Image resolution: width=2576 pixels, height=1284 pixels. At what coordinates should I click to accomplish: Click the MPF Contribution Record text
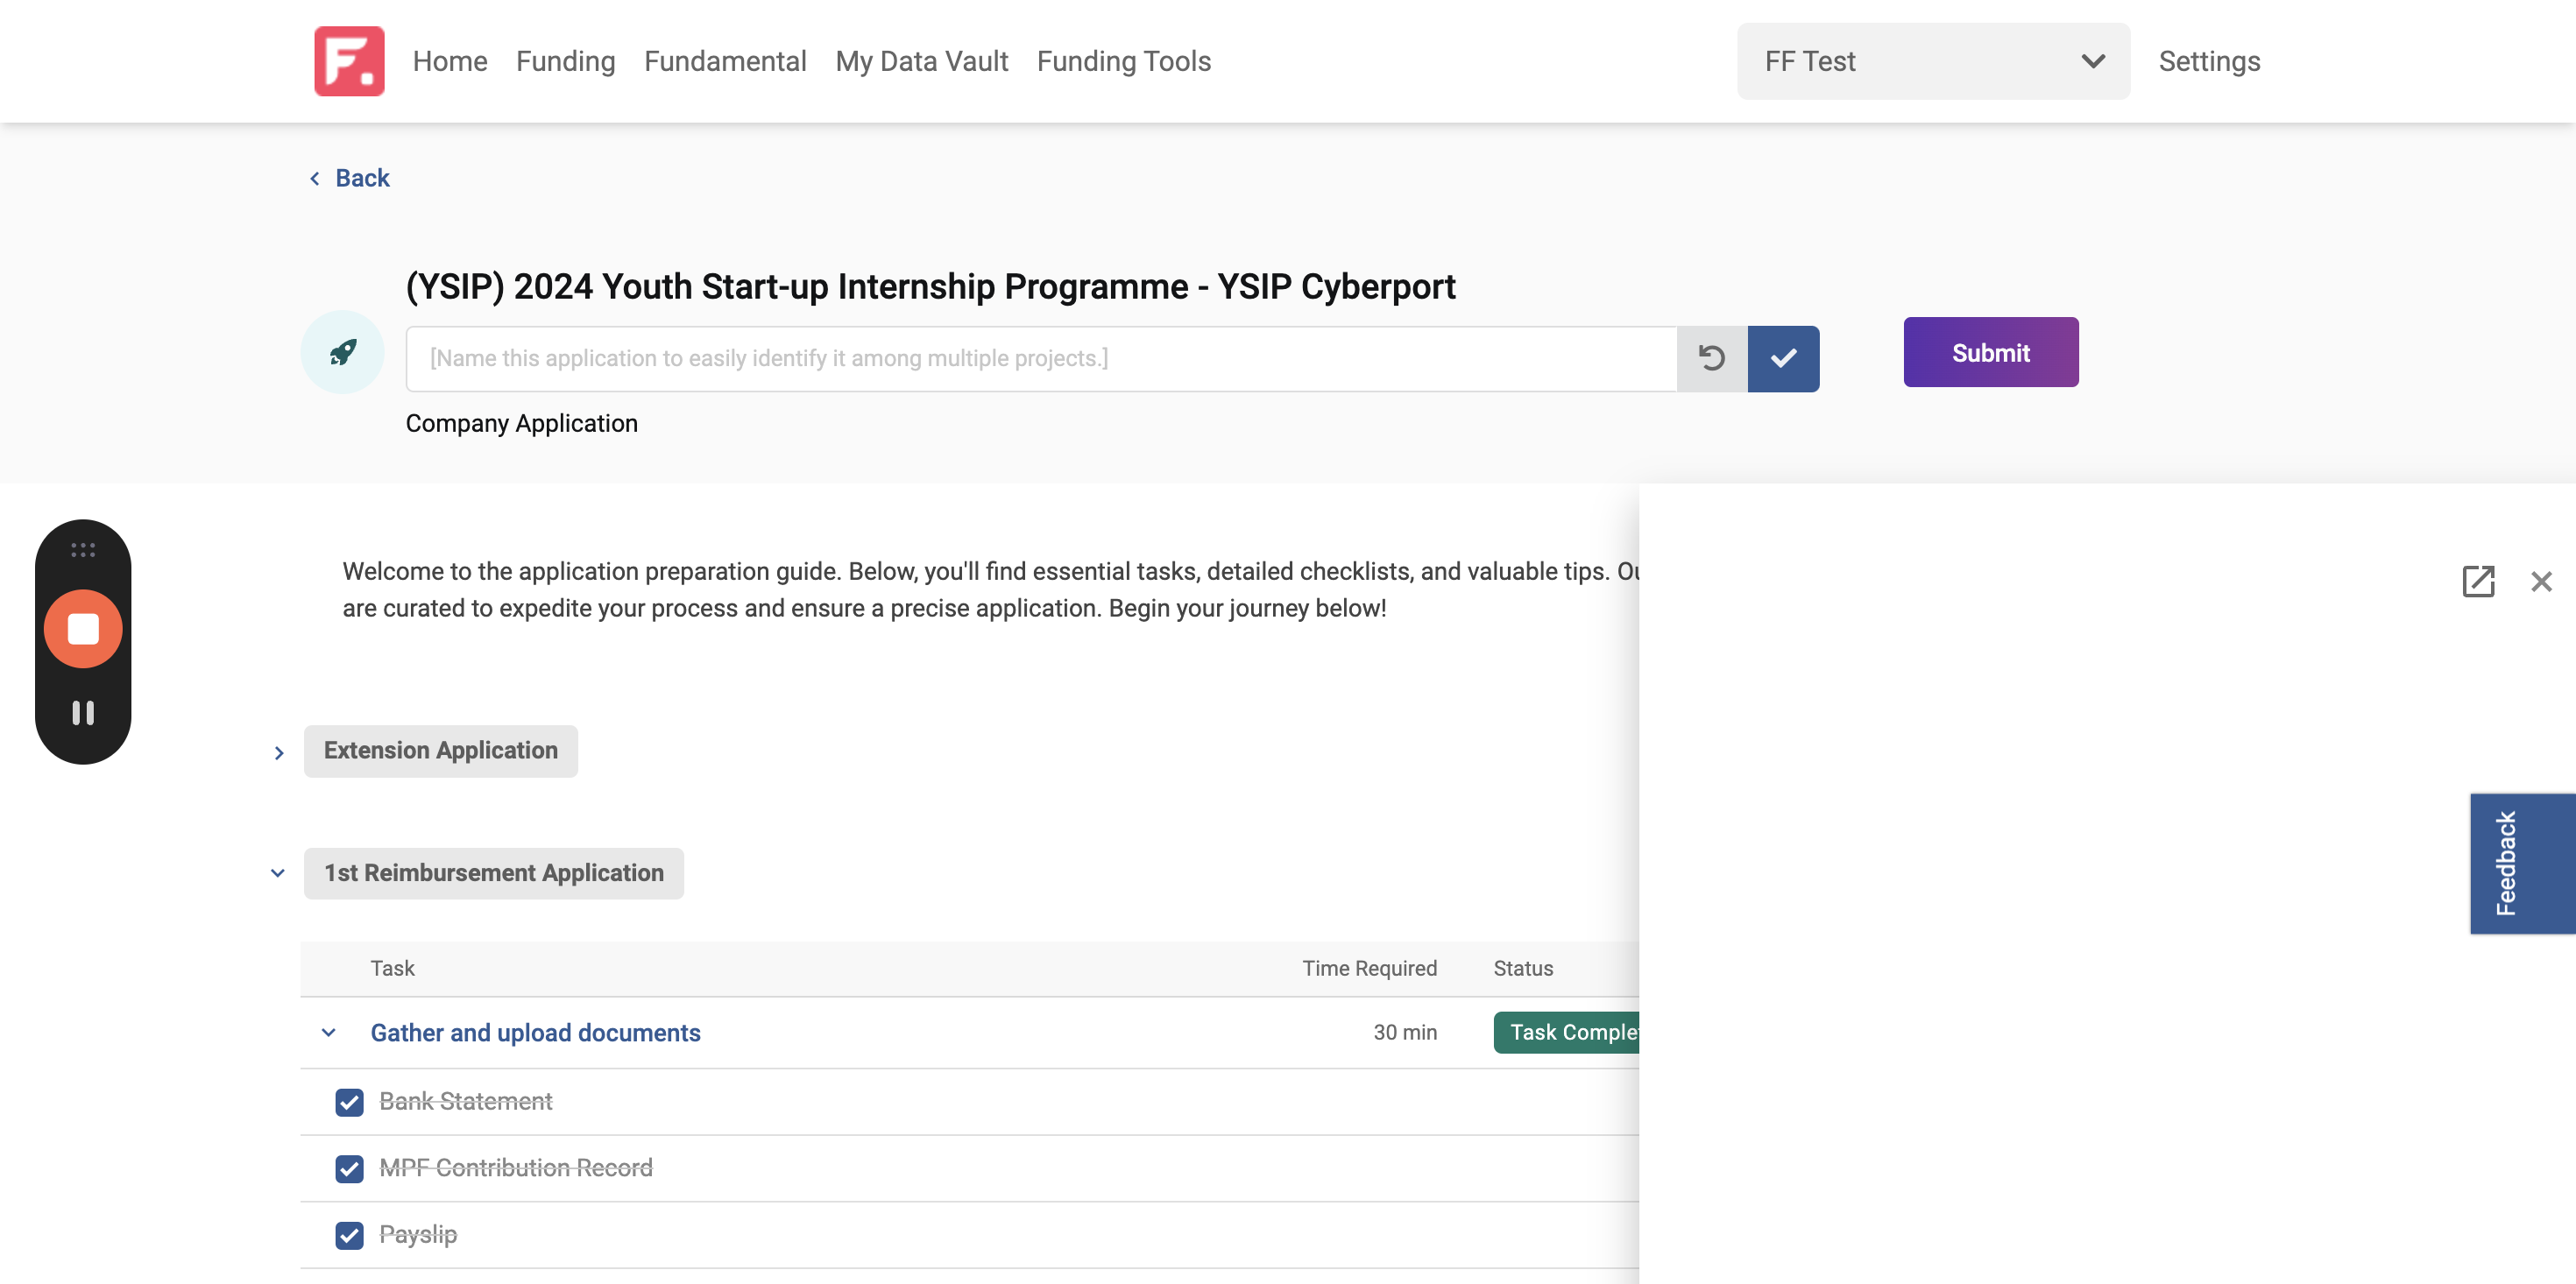point(516,1168)
